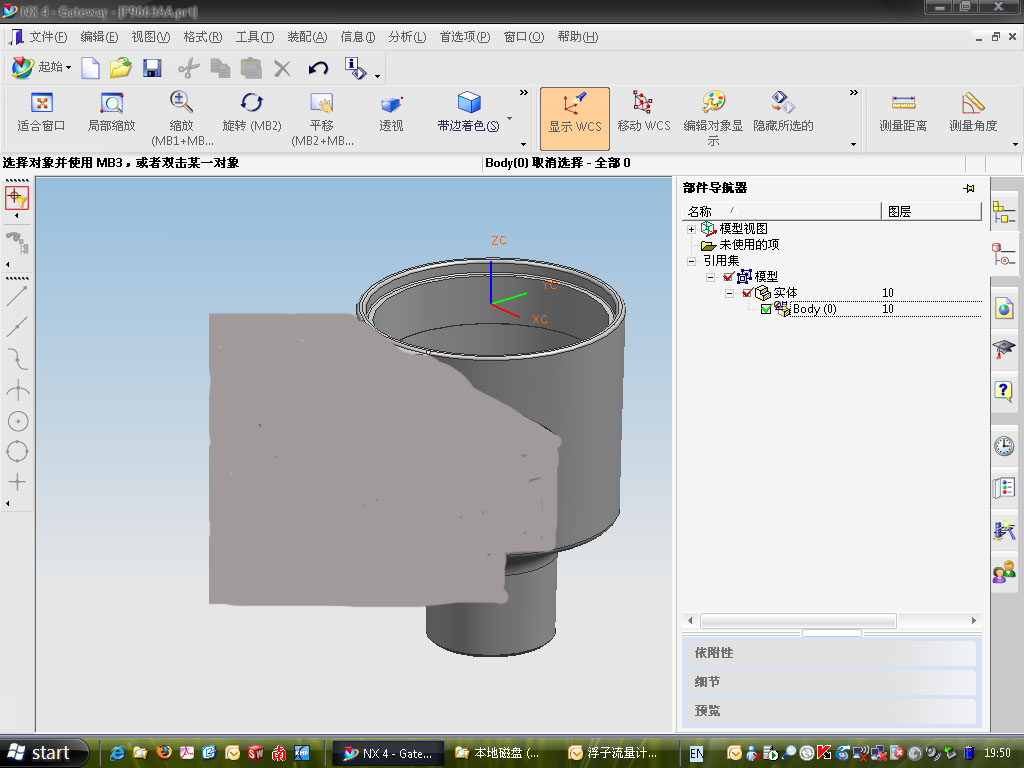
Task: Expand the 模型视图 tree node
Action: tap(691, 229)
